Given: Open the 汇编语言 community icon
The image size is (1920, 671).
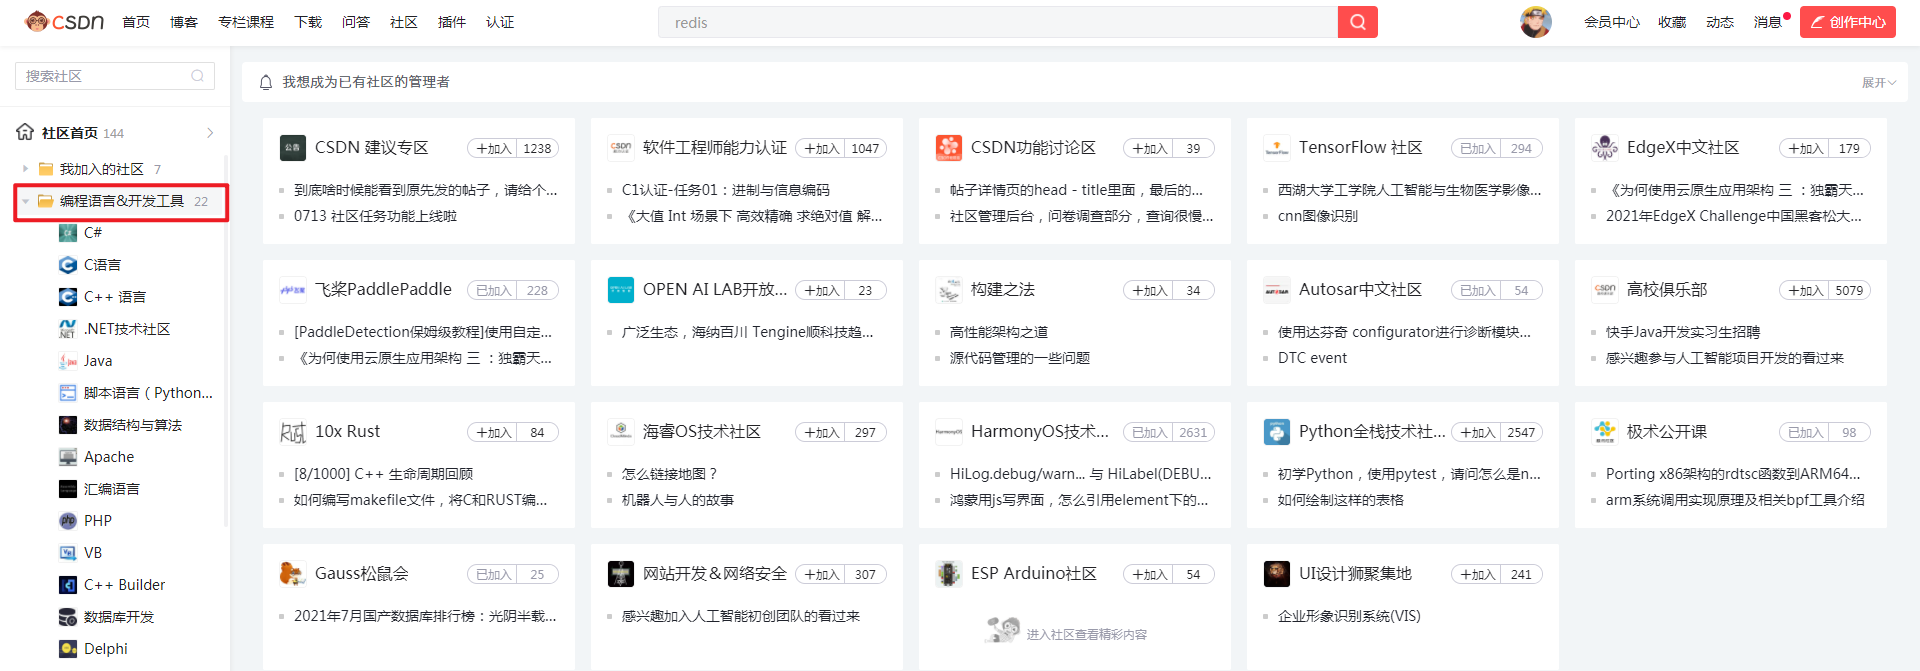Looking at the screenshot, I should [68, 489].
